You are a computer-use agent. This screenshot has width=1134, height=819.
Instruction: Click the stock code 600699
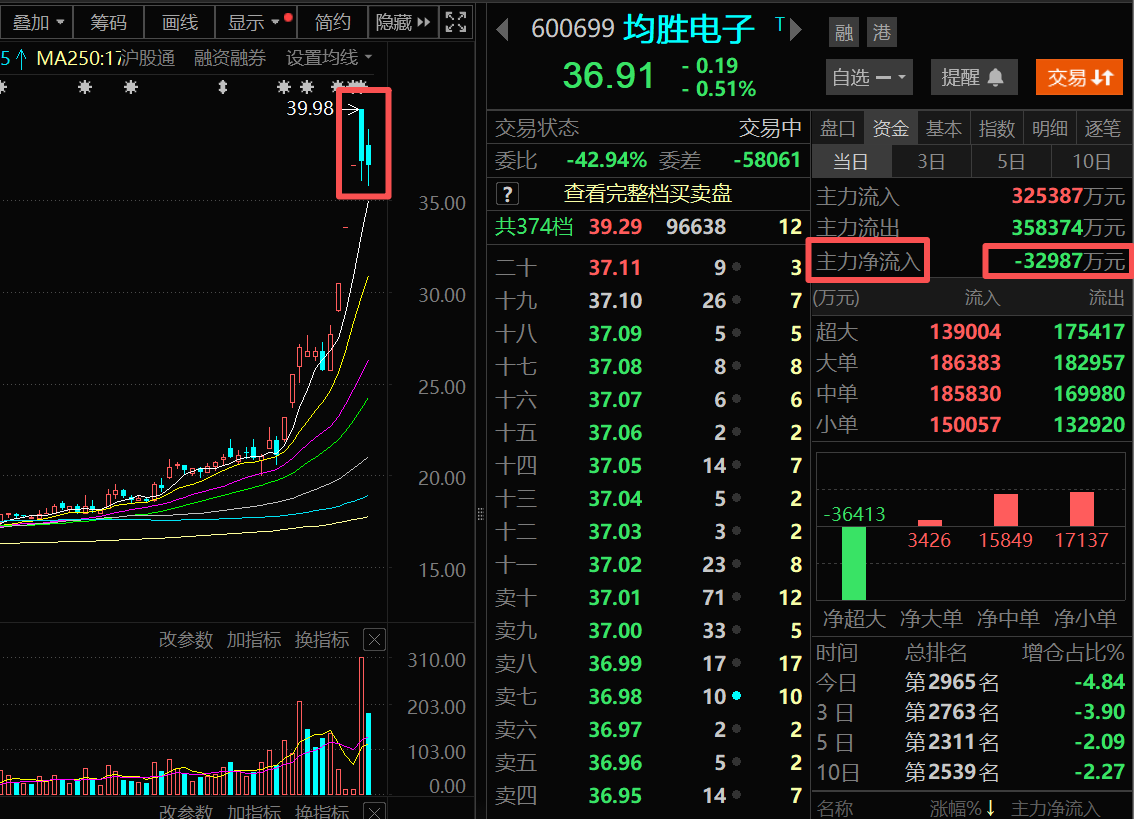coord(573,28)
